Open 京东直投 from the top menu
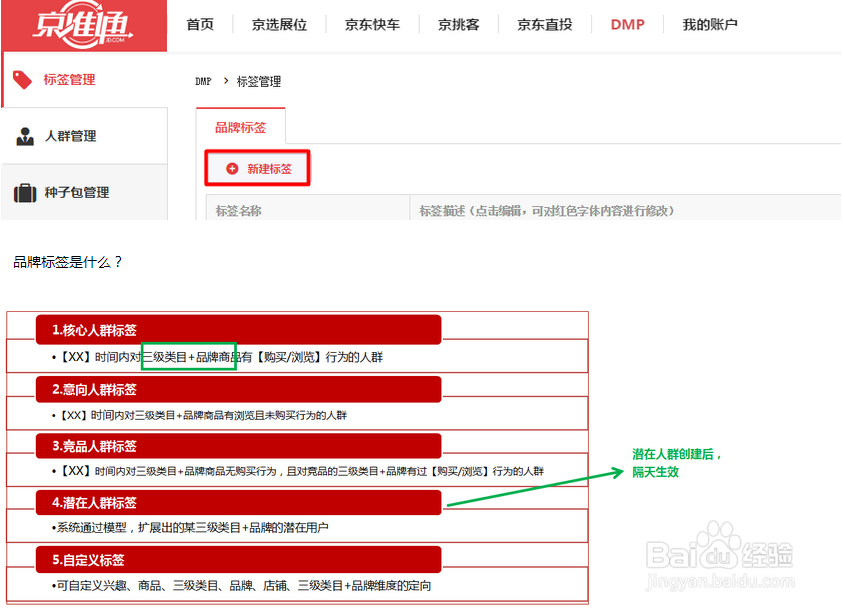The image size is (843, 611). coord(545,25)
